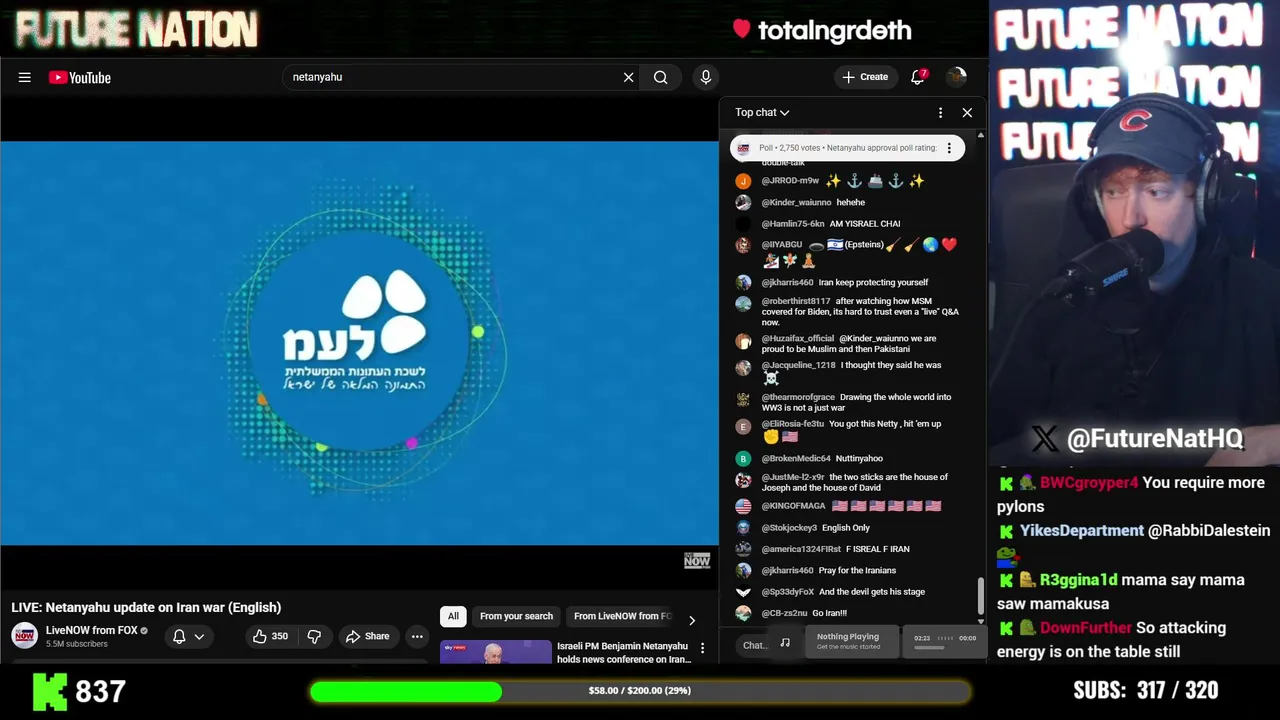Click the video player area

click(x=359, y=343)
